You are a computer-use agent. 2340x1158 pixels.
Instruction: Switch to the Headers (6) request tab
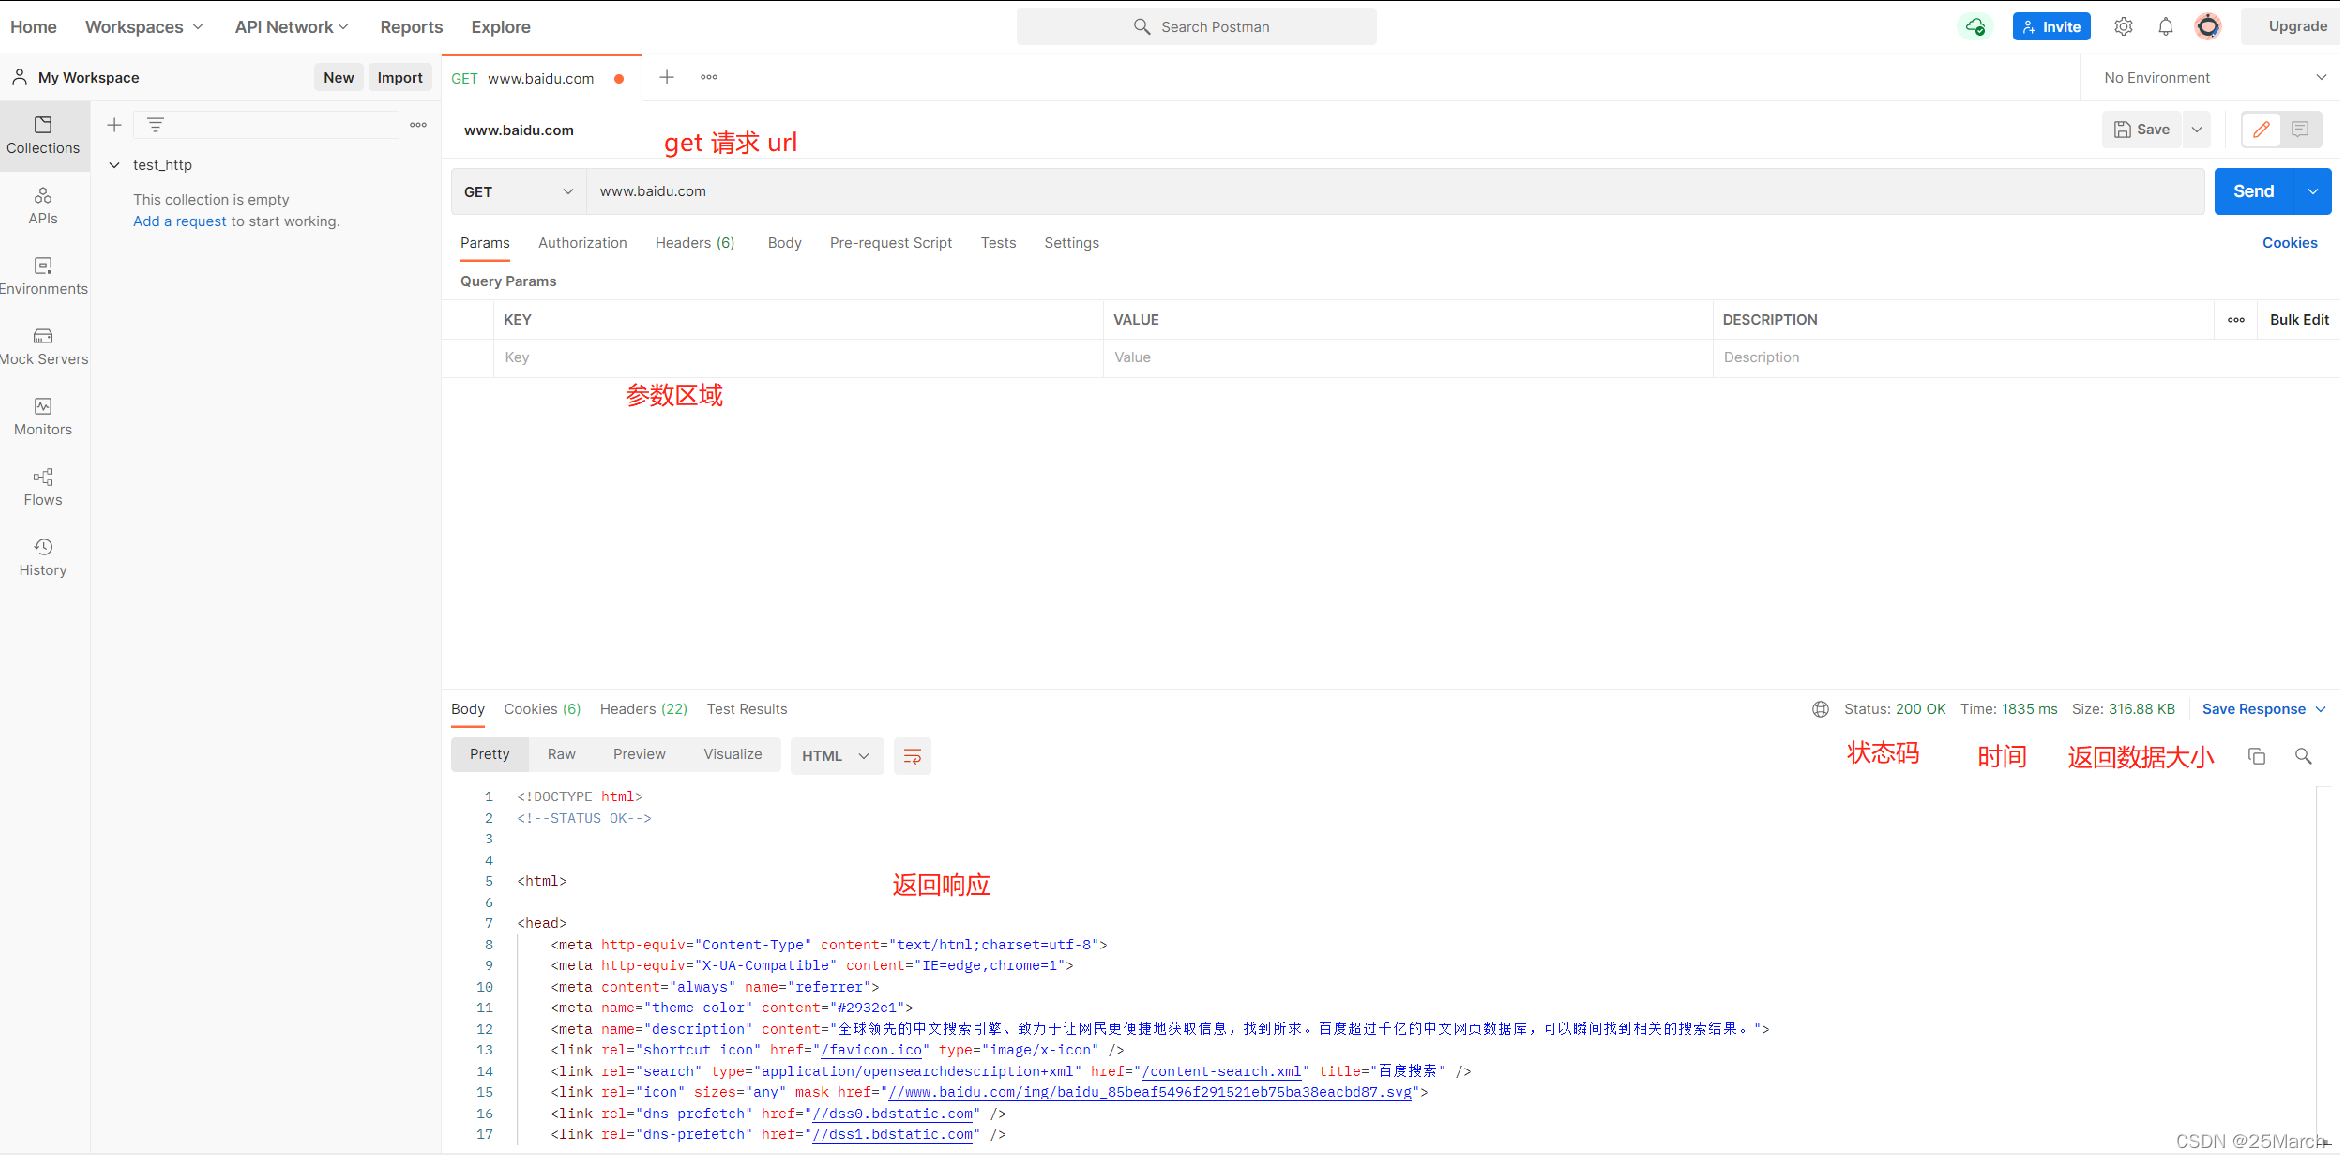point(695,243)
